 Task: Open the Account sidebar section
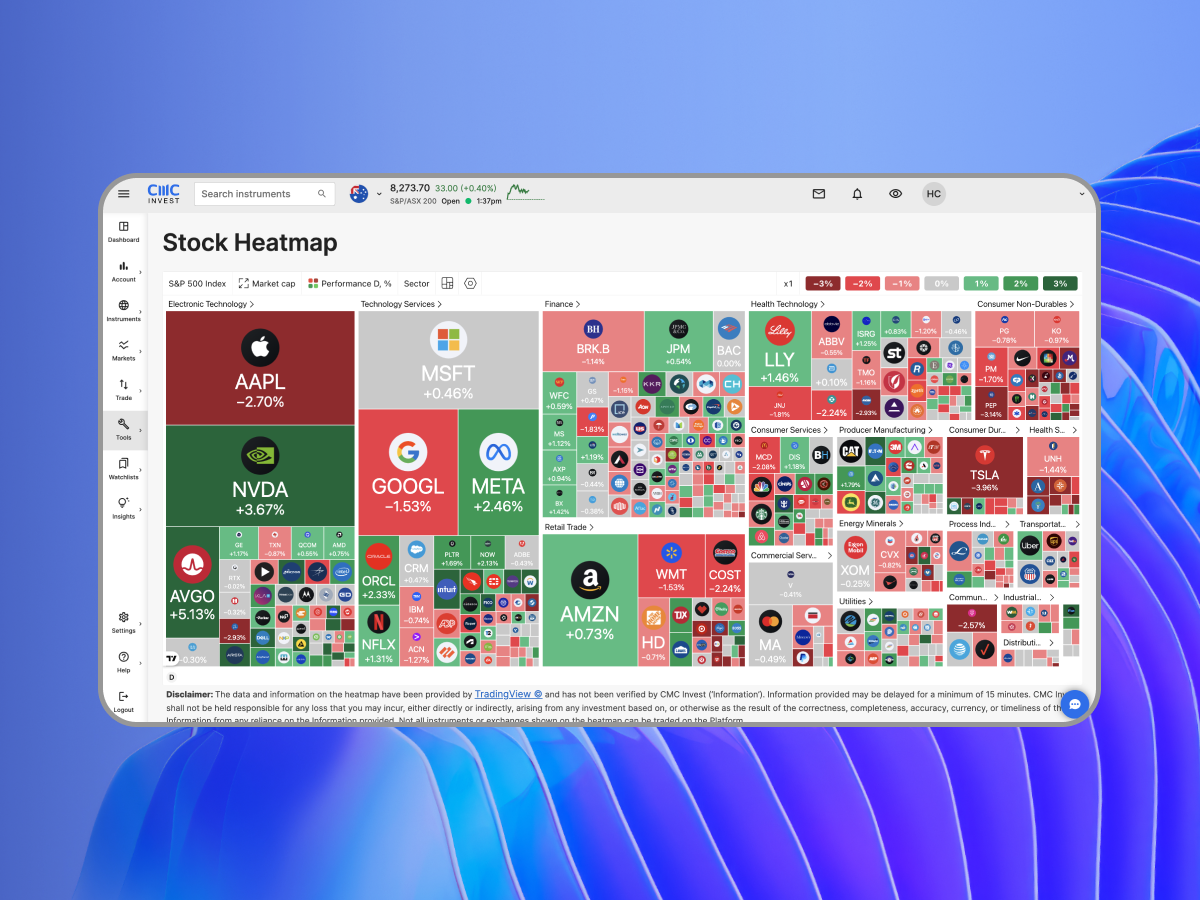[124, 272]
